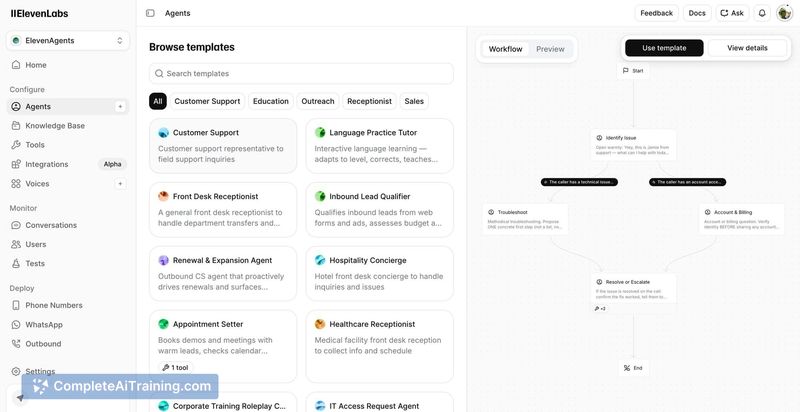Image resolution: width=800 pixels, height=412 pixels.
Task: Click the Healthcare Receptionist avatar icon
Action: pyautogui.click(x=320, y=324)
